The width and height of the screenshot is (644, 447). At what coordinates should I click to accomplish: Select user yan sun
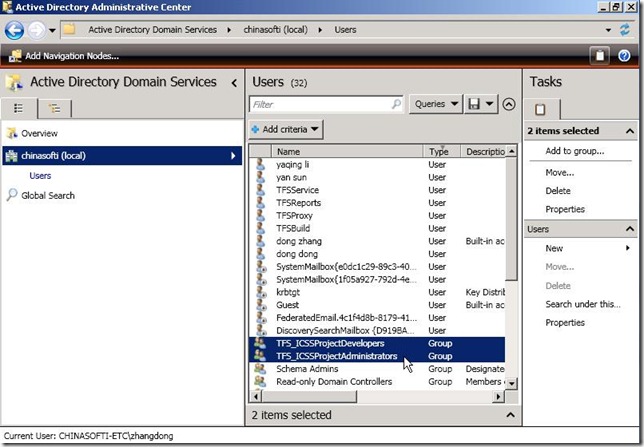[x=377, y=177]
